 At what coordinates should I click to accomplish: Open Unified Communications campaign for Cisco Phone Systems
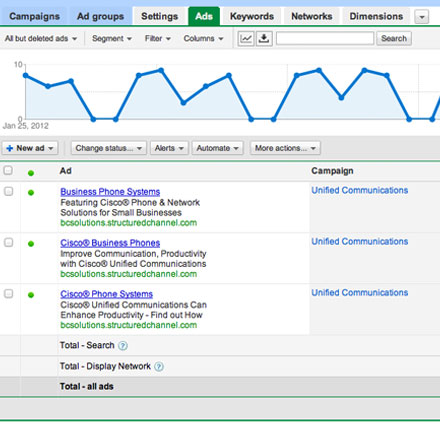click(x=360, y=293)
